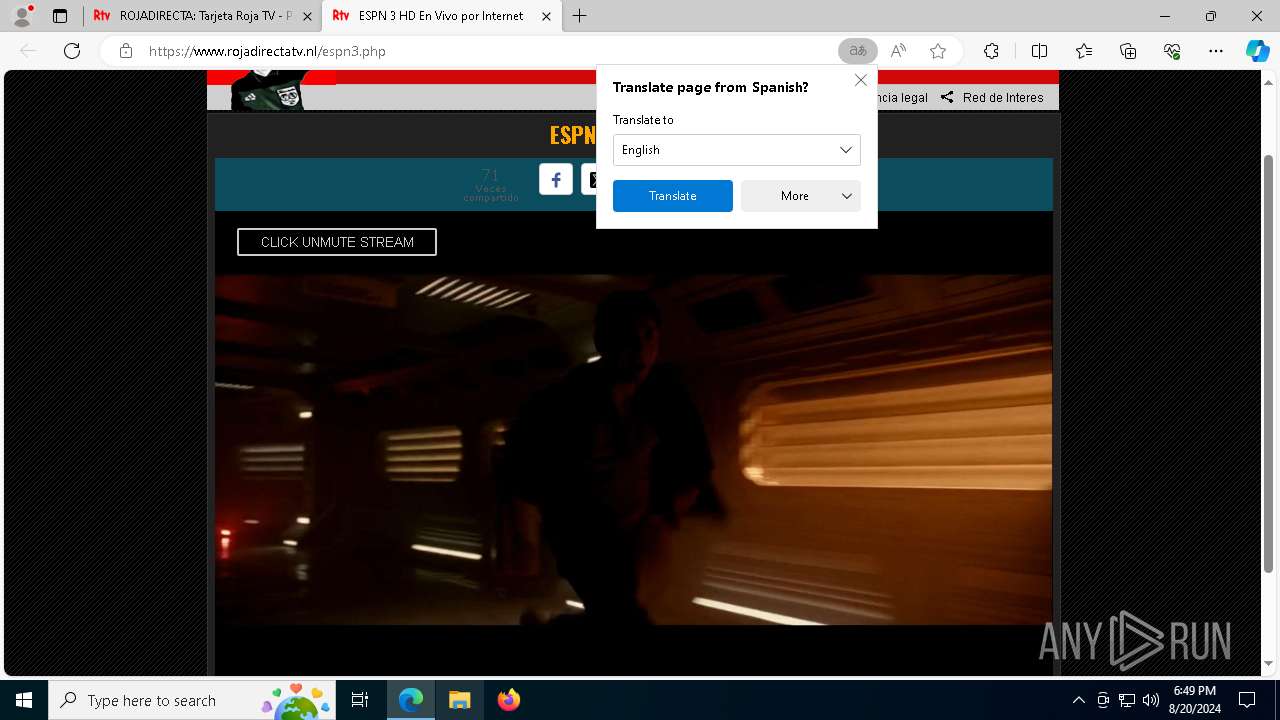Click CLICK UNMUTE STREAM button
The image size is (1280, 720).
[x=337, y=242]
